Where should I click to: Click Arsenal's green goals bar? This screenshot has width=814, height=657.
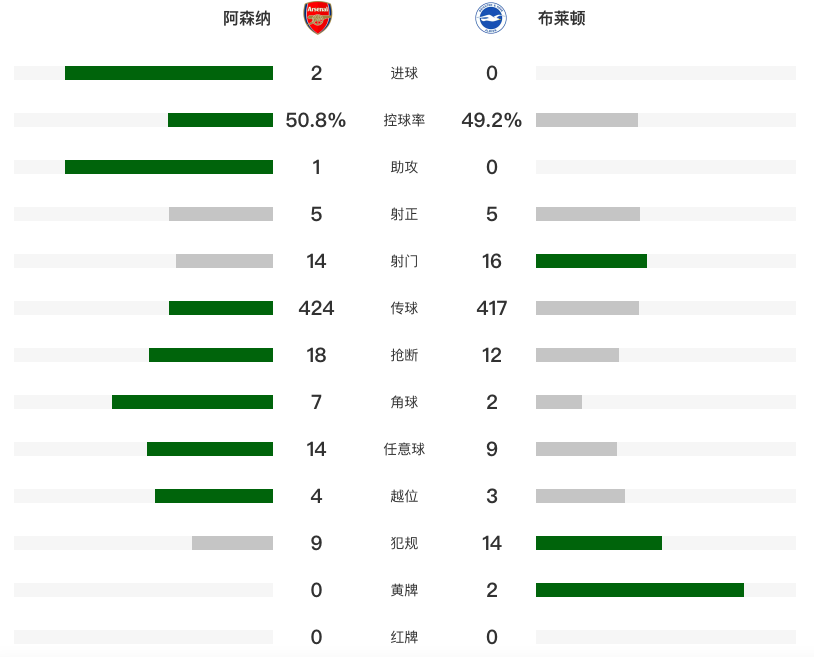169,73
